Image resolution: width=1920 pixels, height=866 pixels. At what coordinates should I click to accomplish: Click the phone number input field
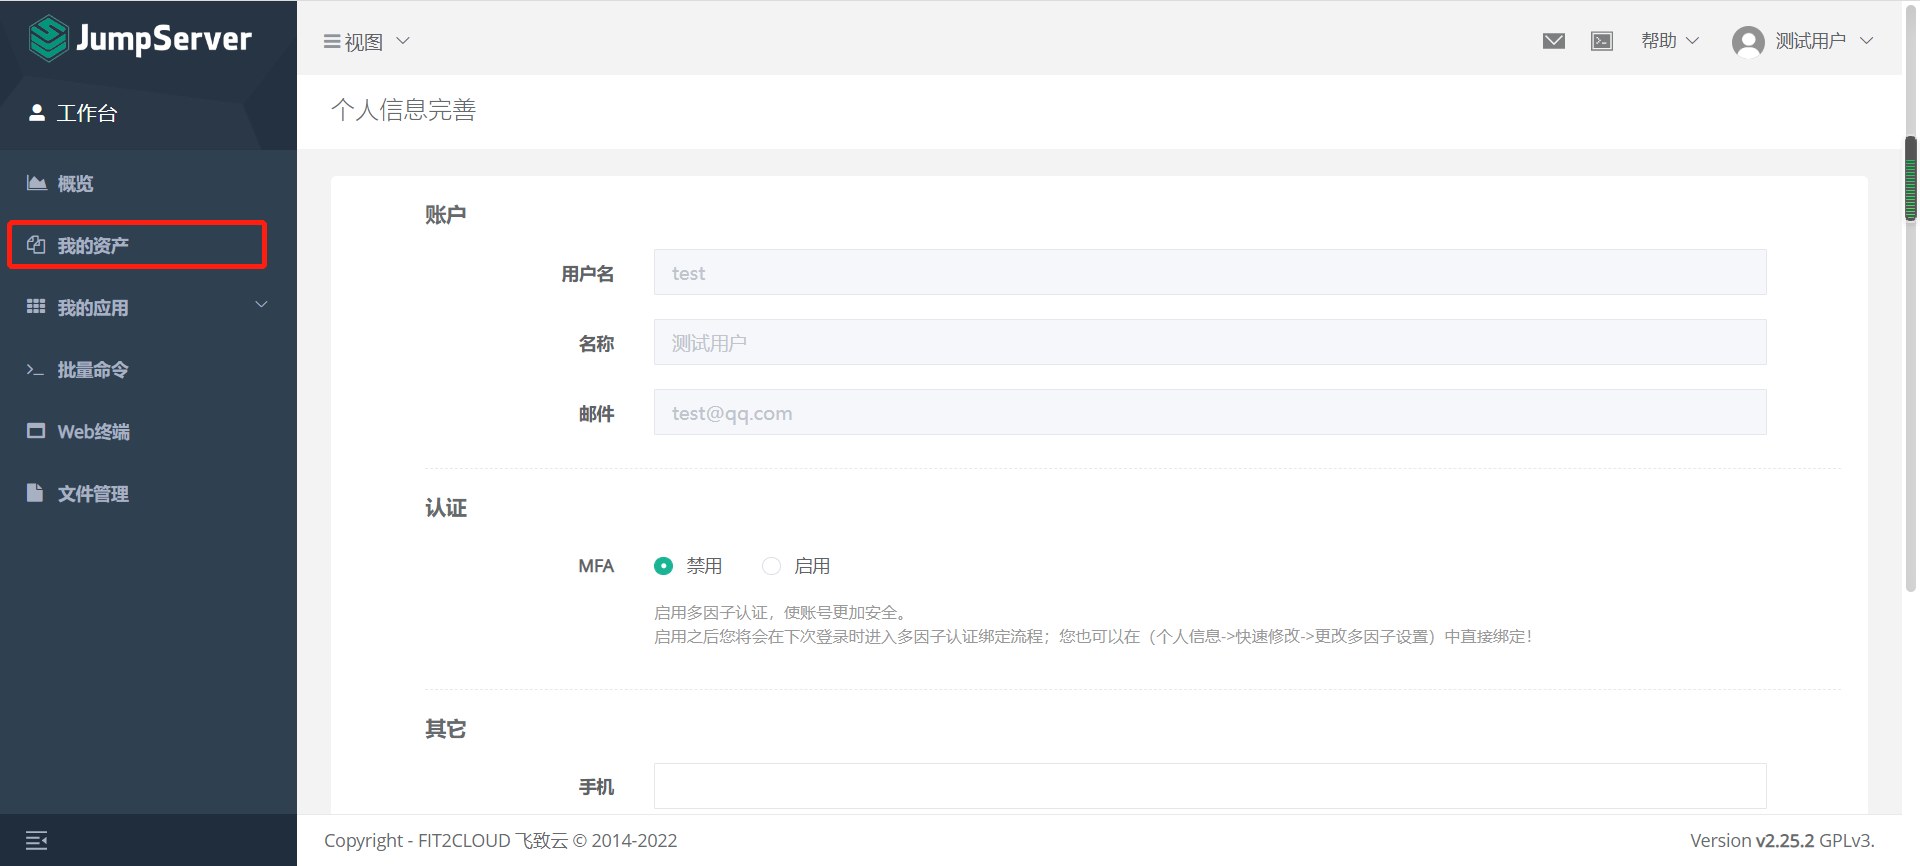pos(1209,786)
